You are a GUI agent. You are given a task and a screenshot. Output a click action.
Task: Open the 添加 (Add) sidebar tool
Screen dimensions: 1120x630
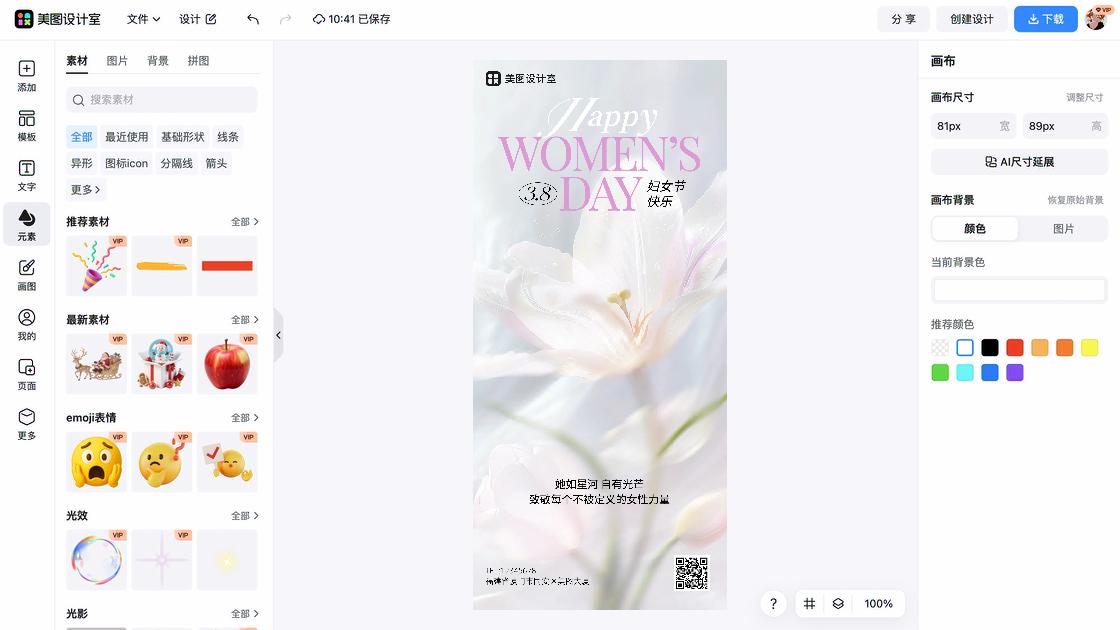coord(26,76)
